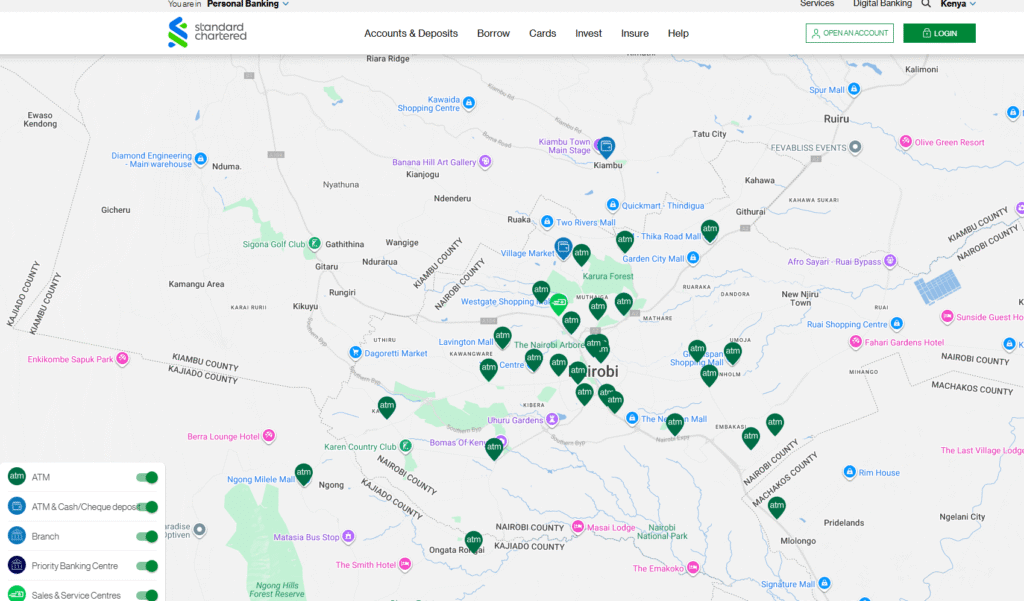Click the Olive Green Resort hotel pin
The width and height of the screenshot is (1024, 601).
tap(906, 142)
